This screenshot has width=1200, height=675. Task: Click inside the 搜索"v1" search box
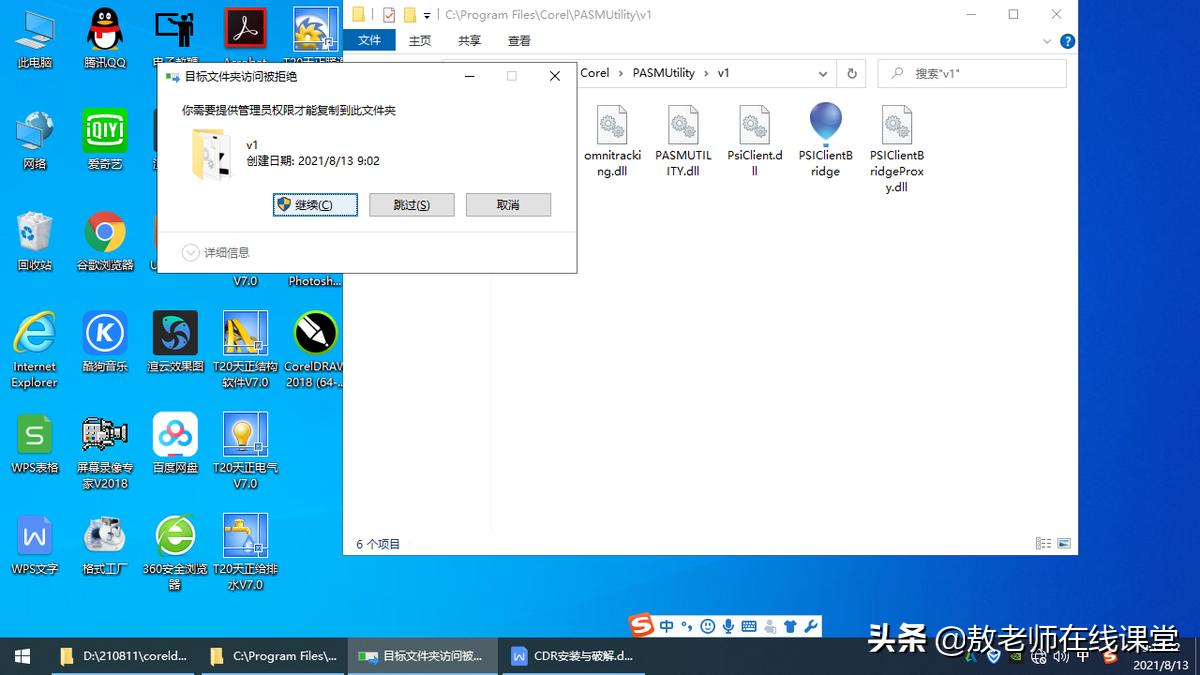click(970, 73)
